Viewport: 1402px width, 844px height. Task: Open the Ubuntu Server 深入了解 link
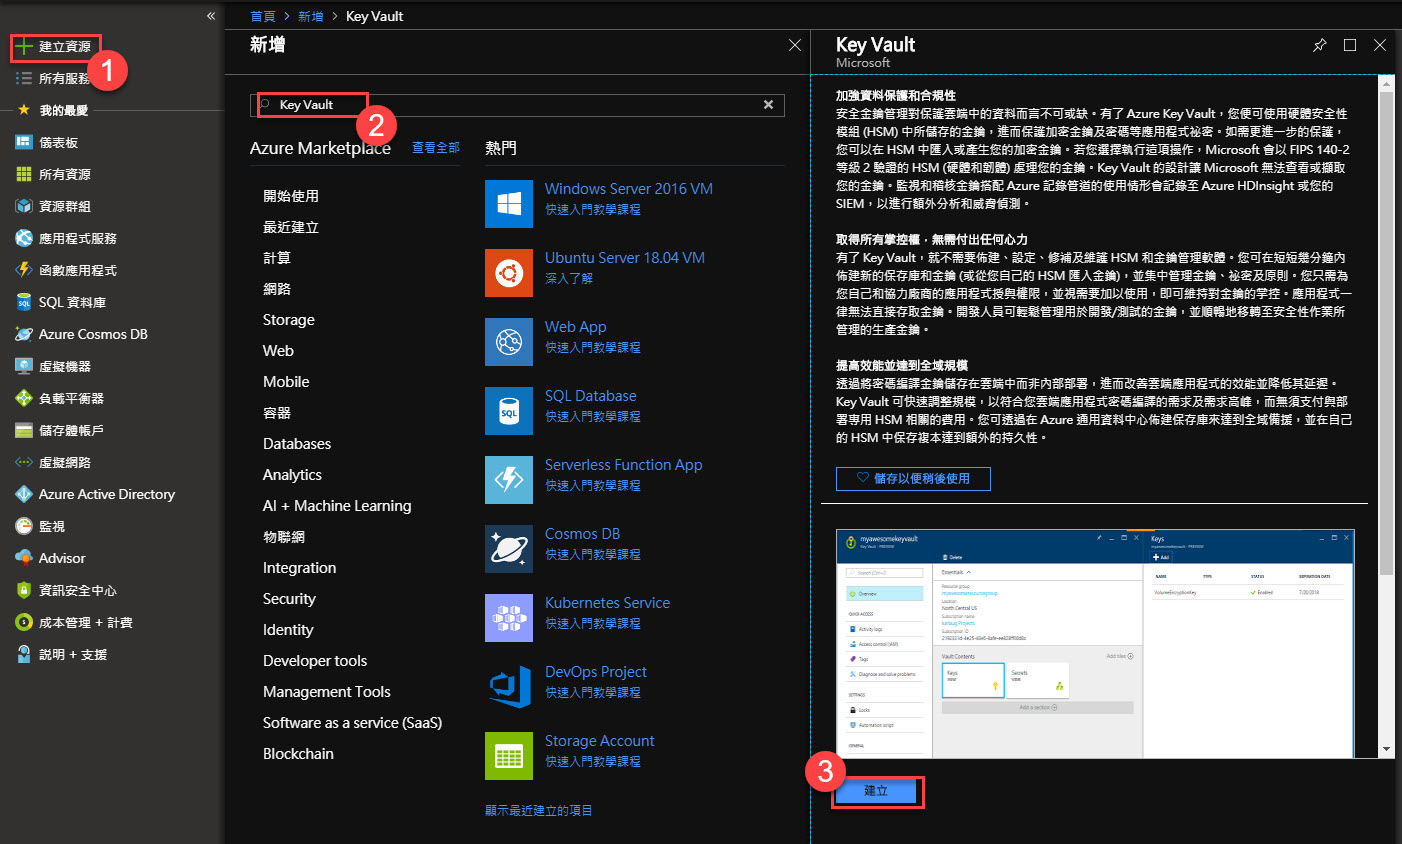click(569, 279)
